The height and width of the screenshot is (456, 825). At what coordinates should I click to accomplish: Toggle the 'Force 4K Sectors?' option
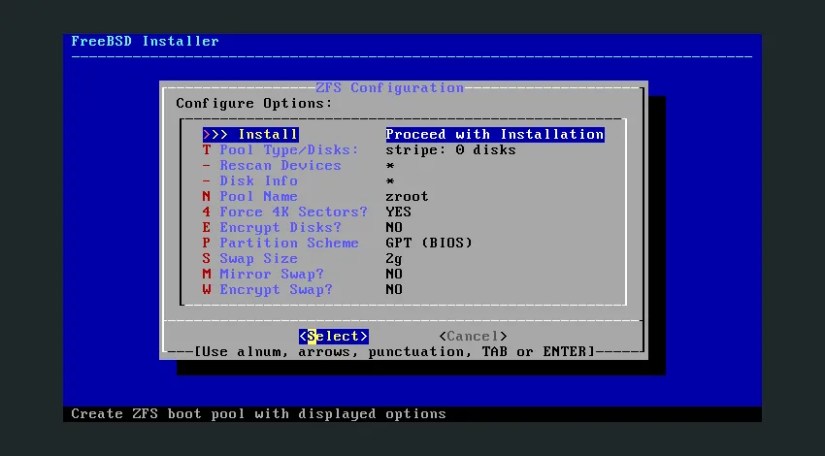coord(285,212)
